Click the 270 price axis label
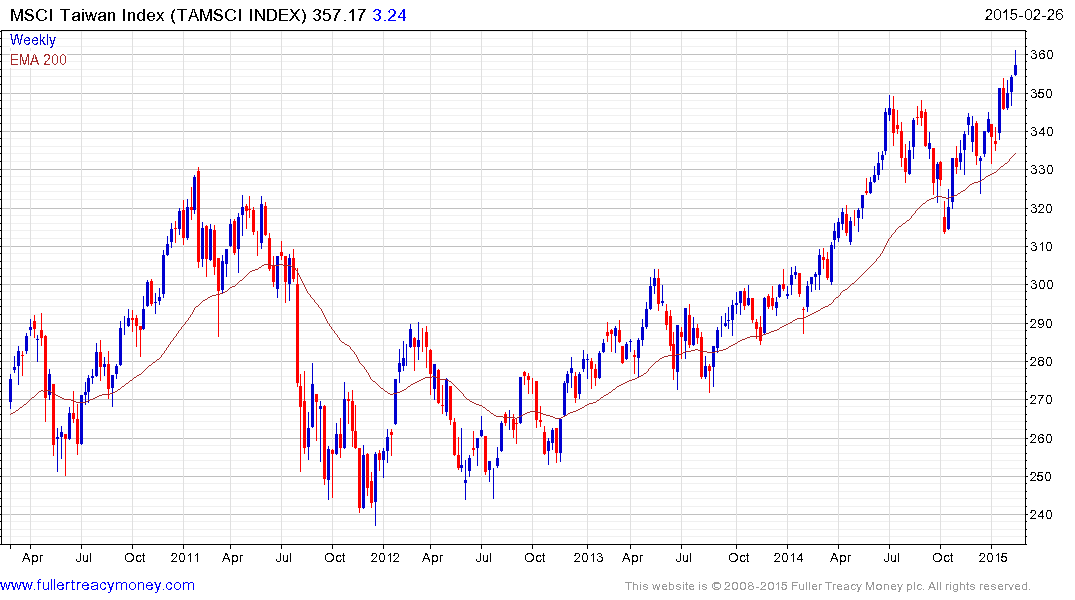 [x=1042, y=400]
